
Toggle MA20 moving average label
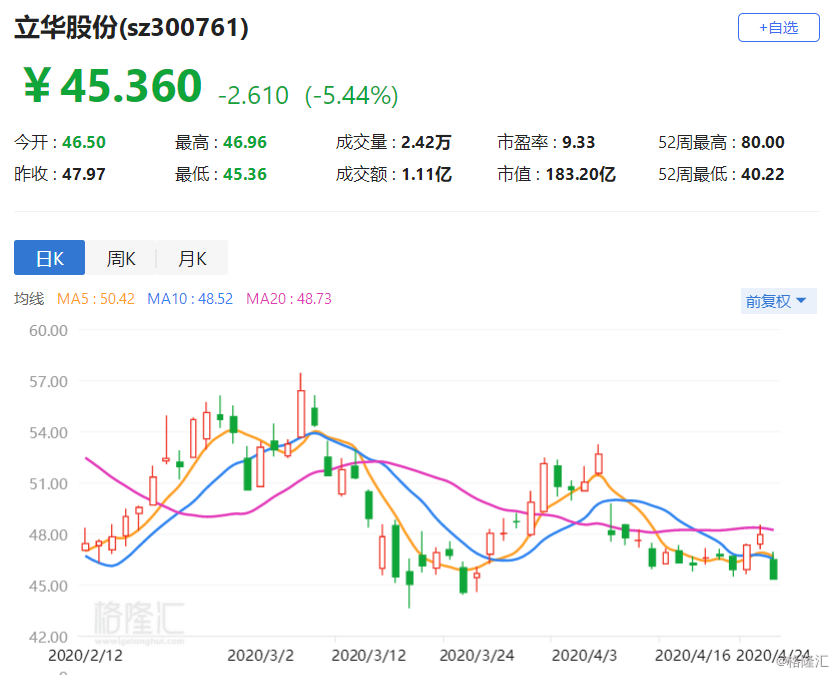coord(288,299)
